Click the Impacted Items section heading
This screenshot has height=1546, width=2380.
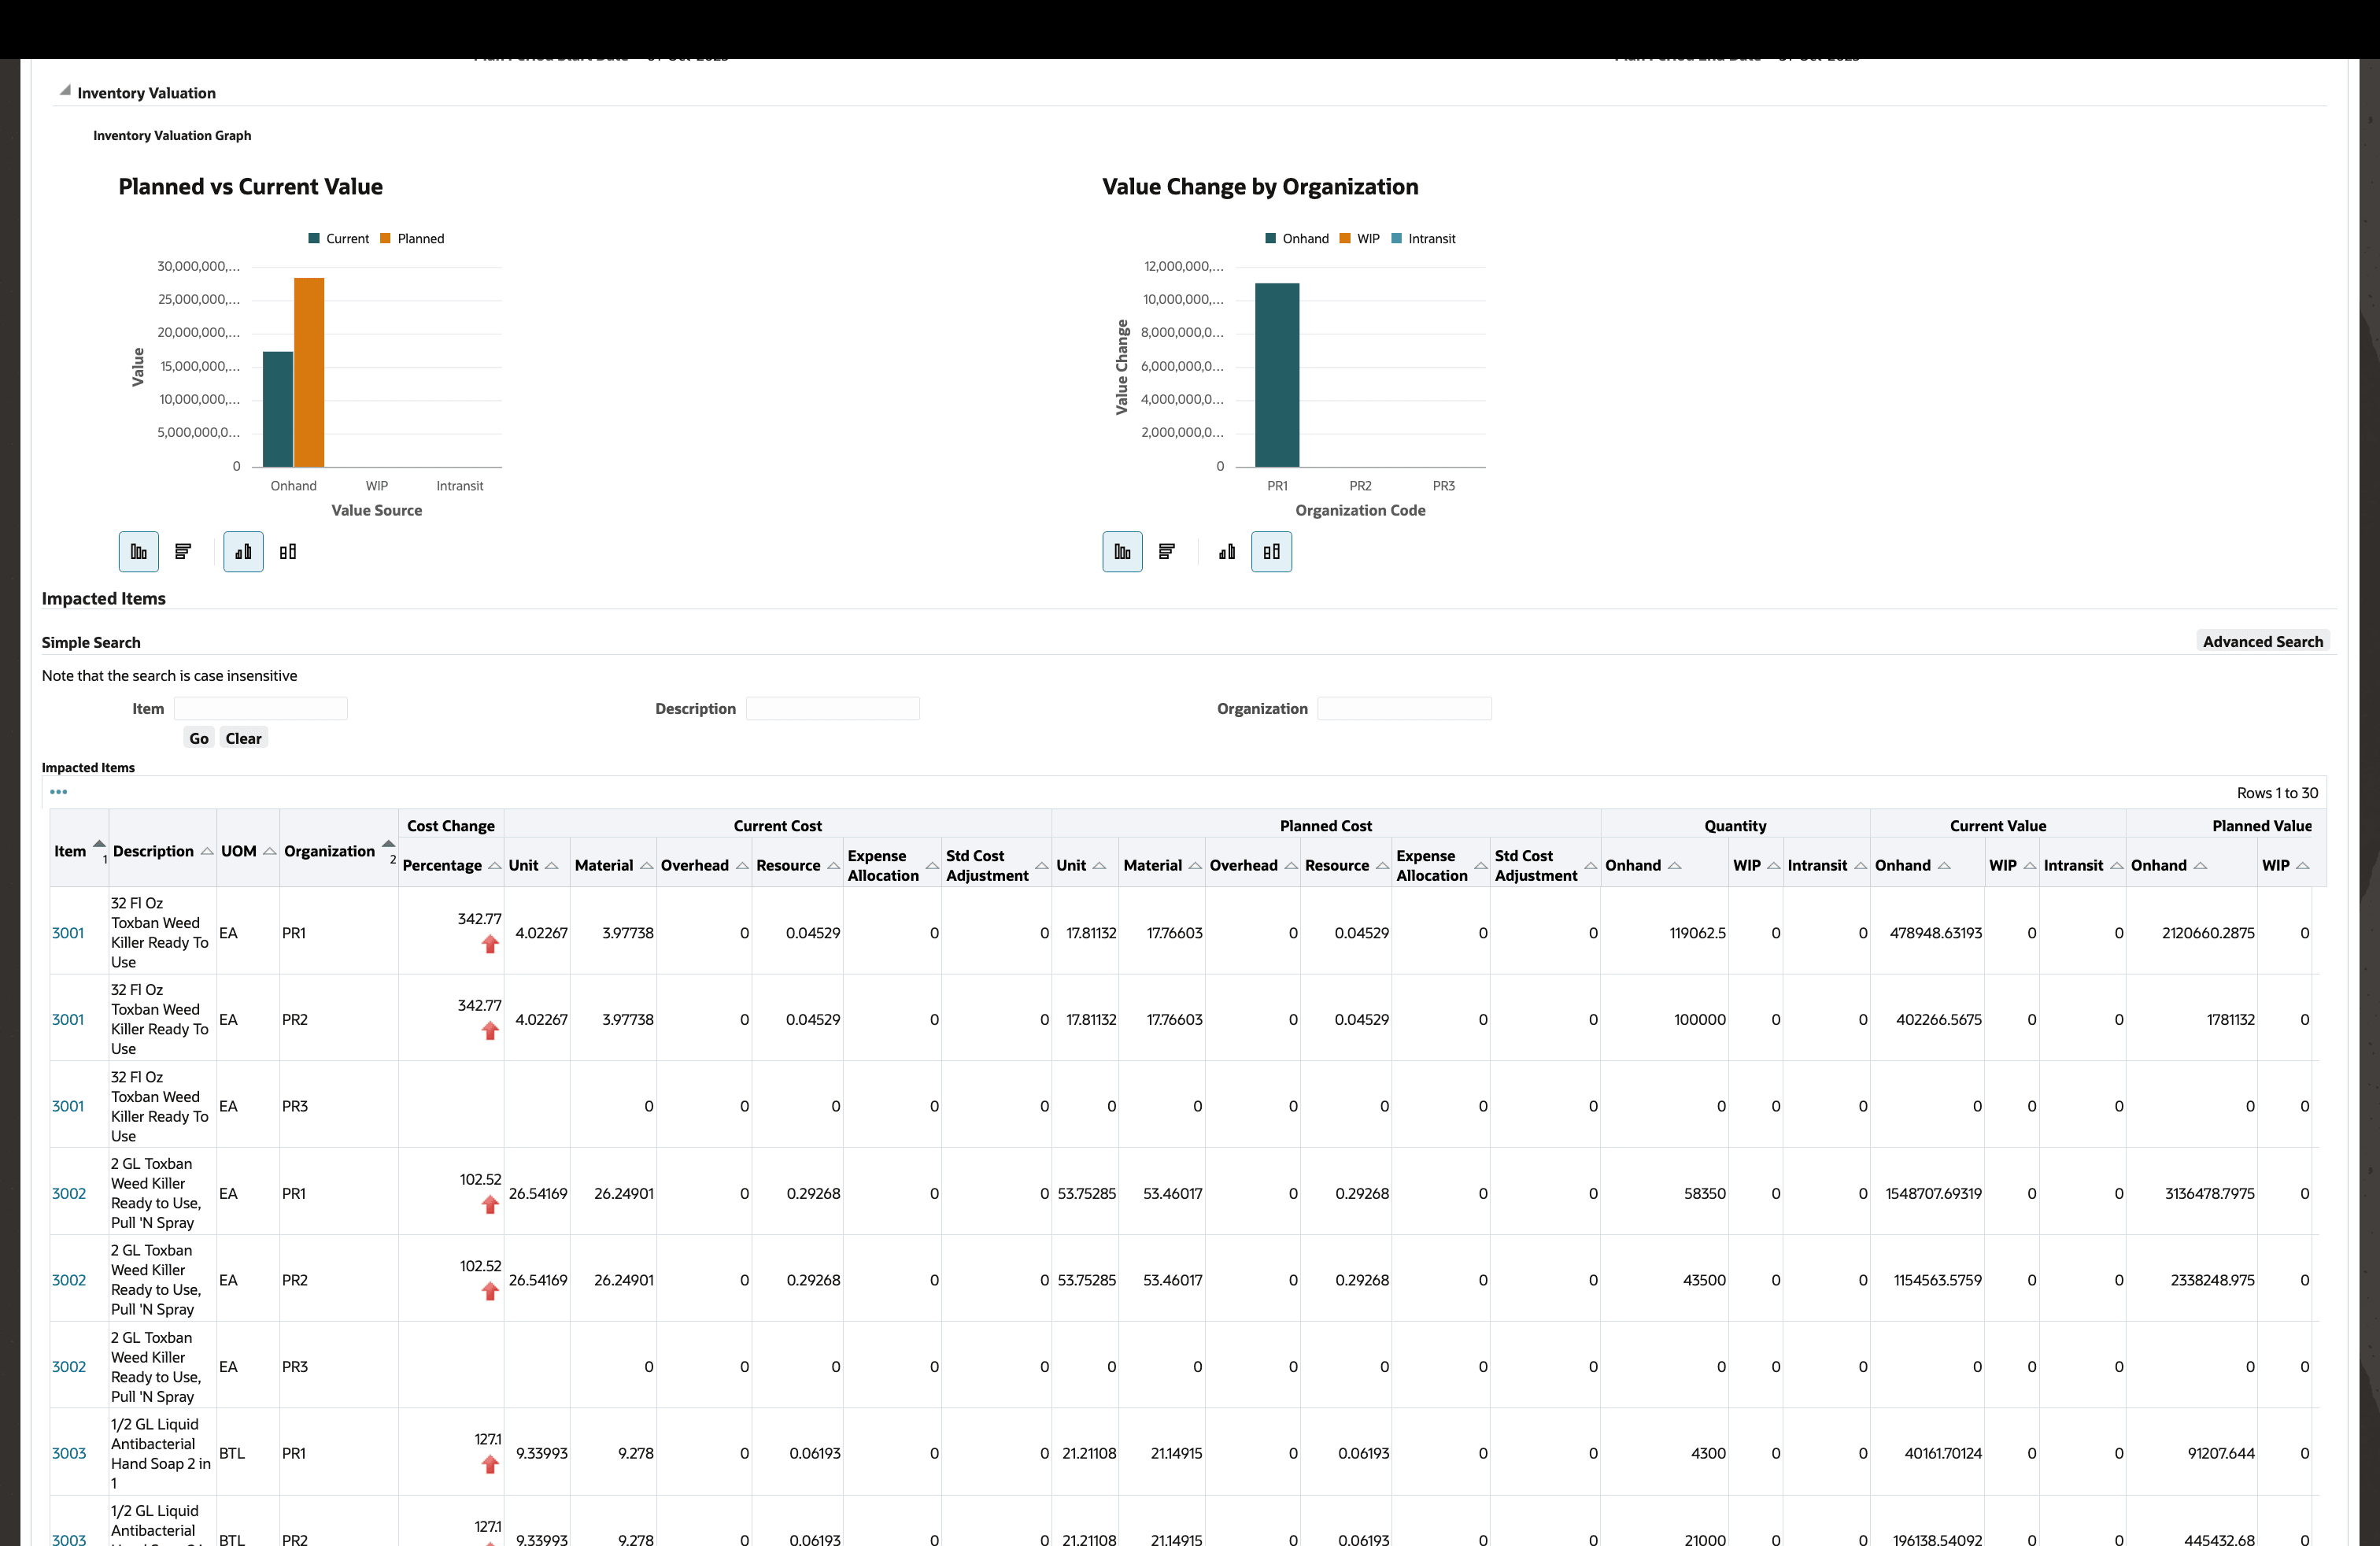coord(103,598)
